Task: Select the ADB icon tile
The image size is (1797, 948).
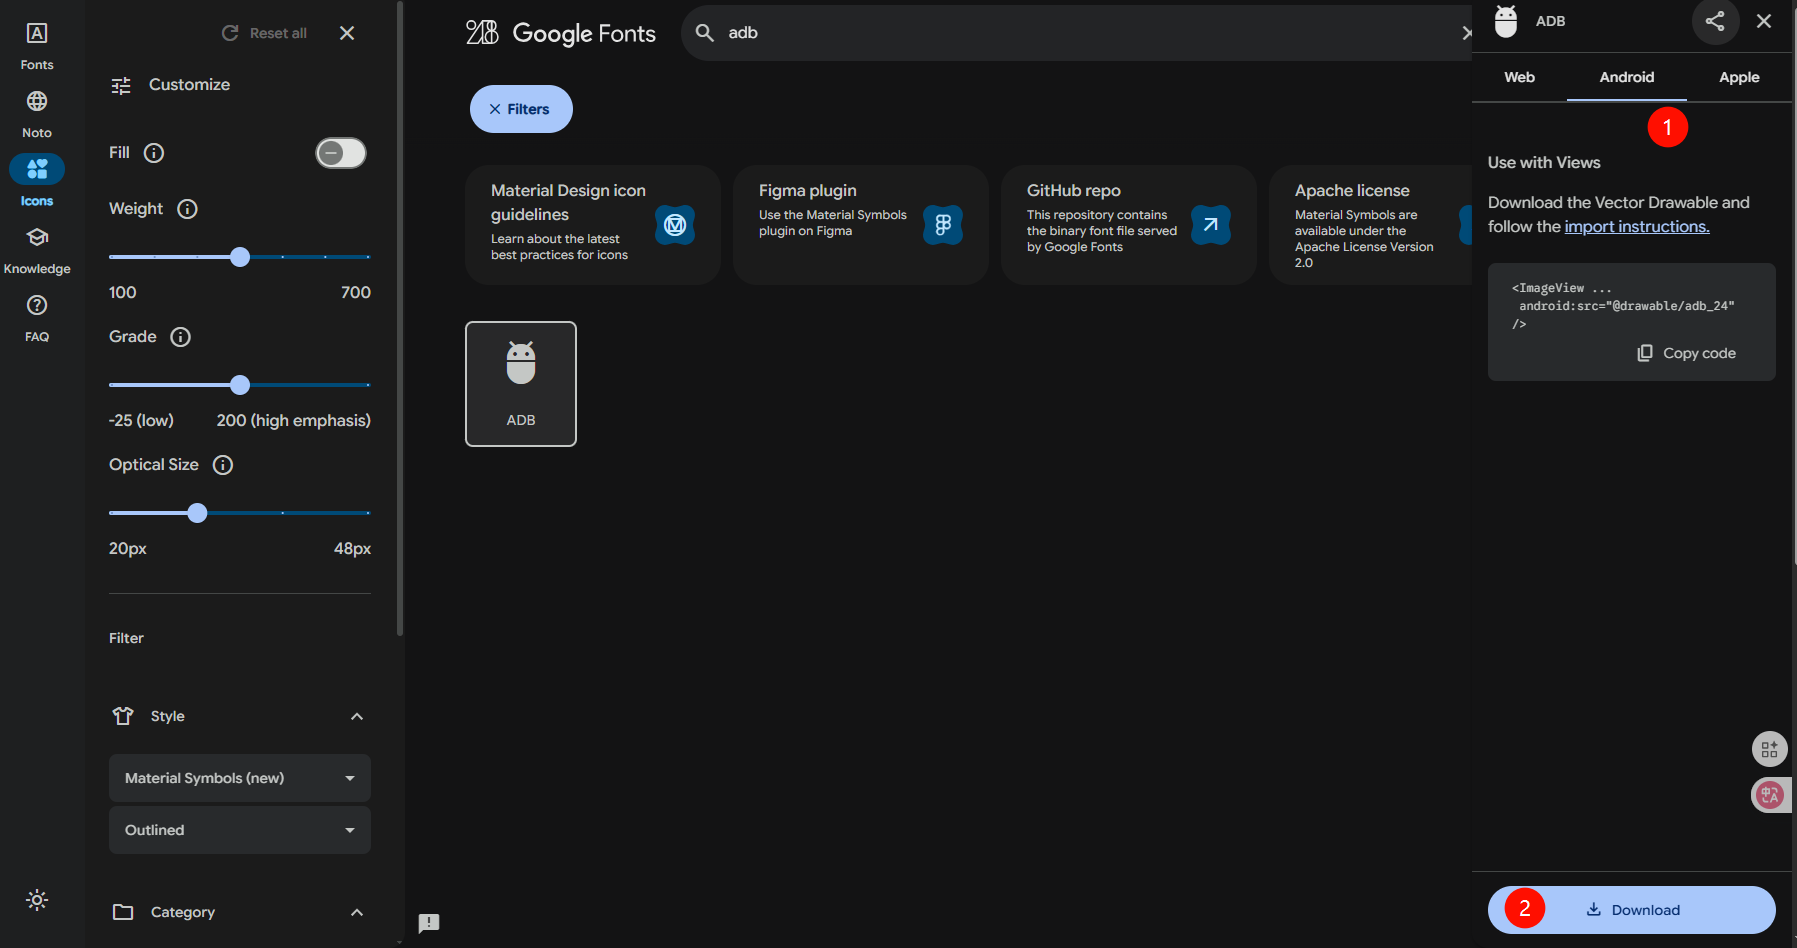Action: (521, 384)
